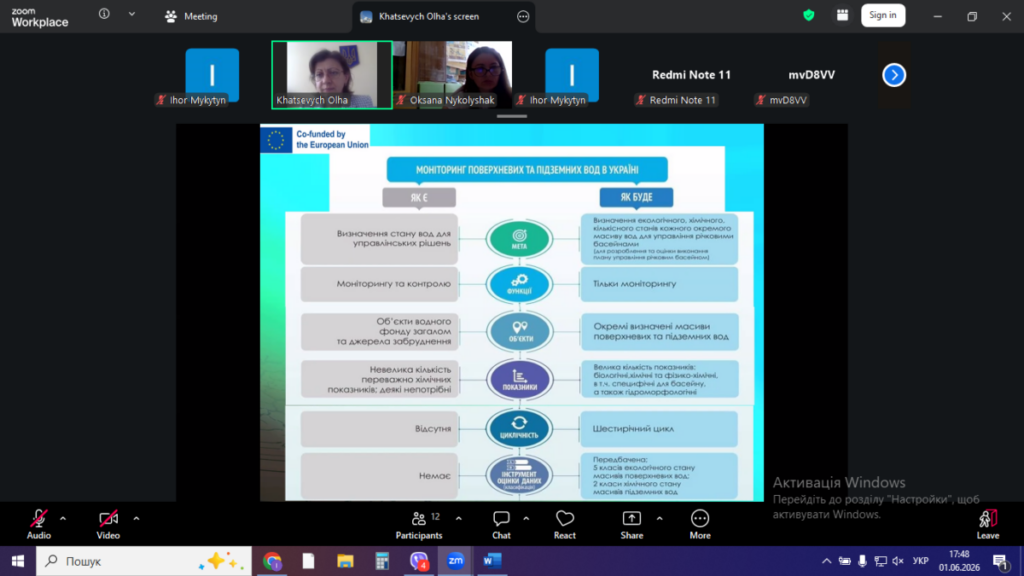The image size is (1024, 576).
Task: Click the network tray icon
Action: [x=880, y=561]
